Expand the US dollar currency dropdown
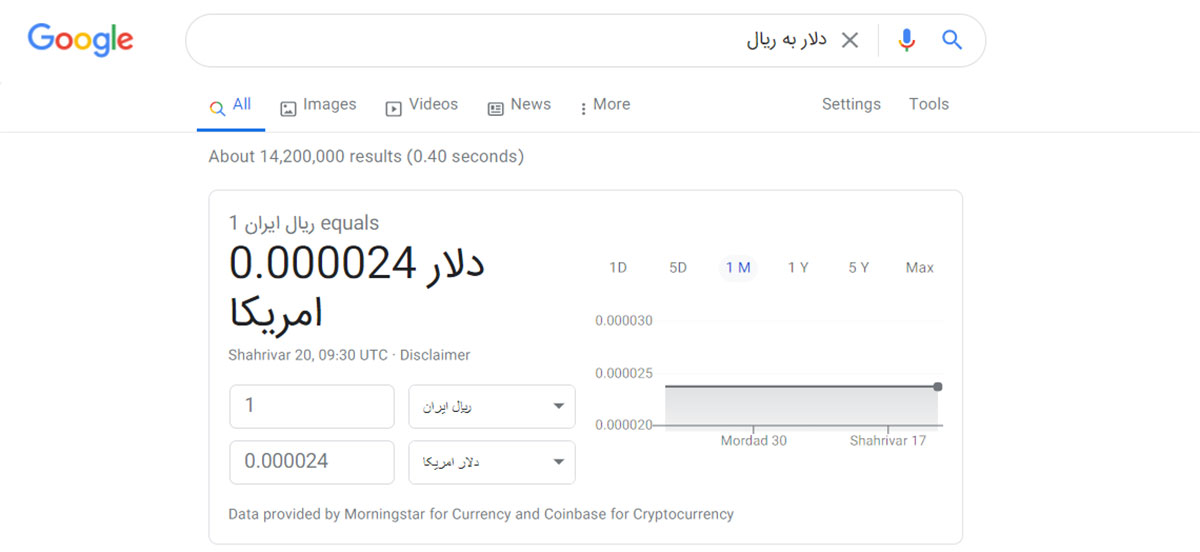 coord(492,462)
